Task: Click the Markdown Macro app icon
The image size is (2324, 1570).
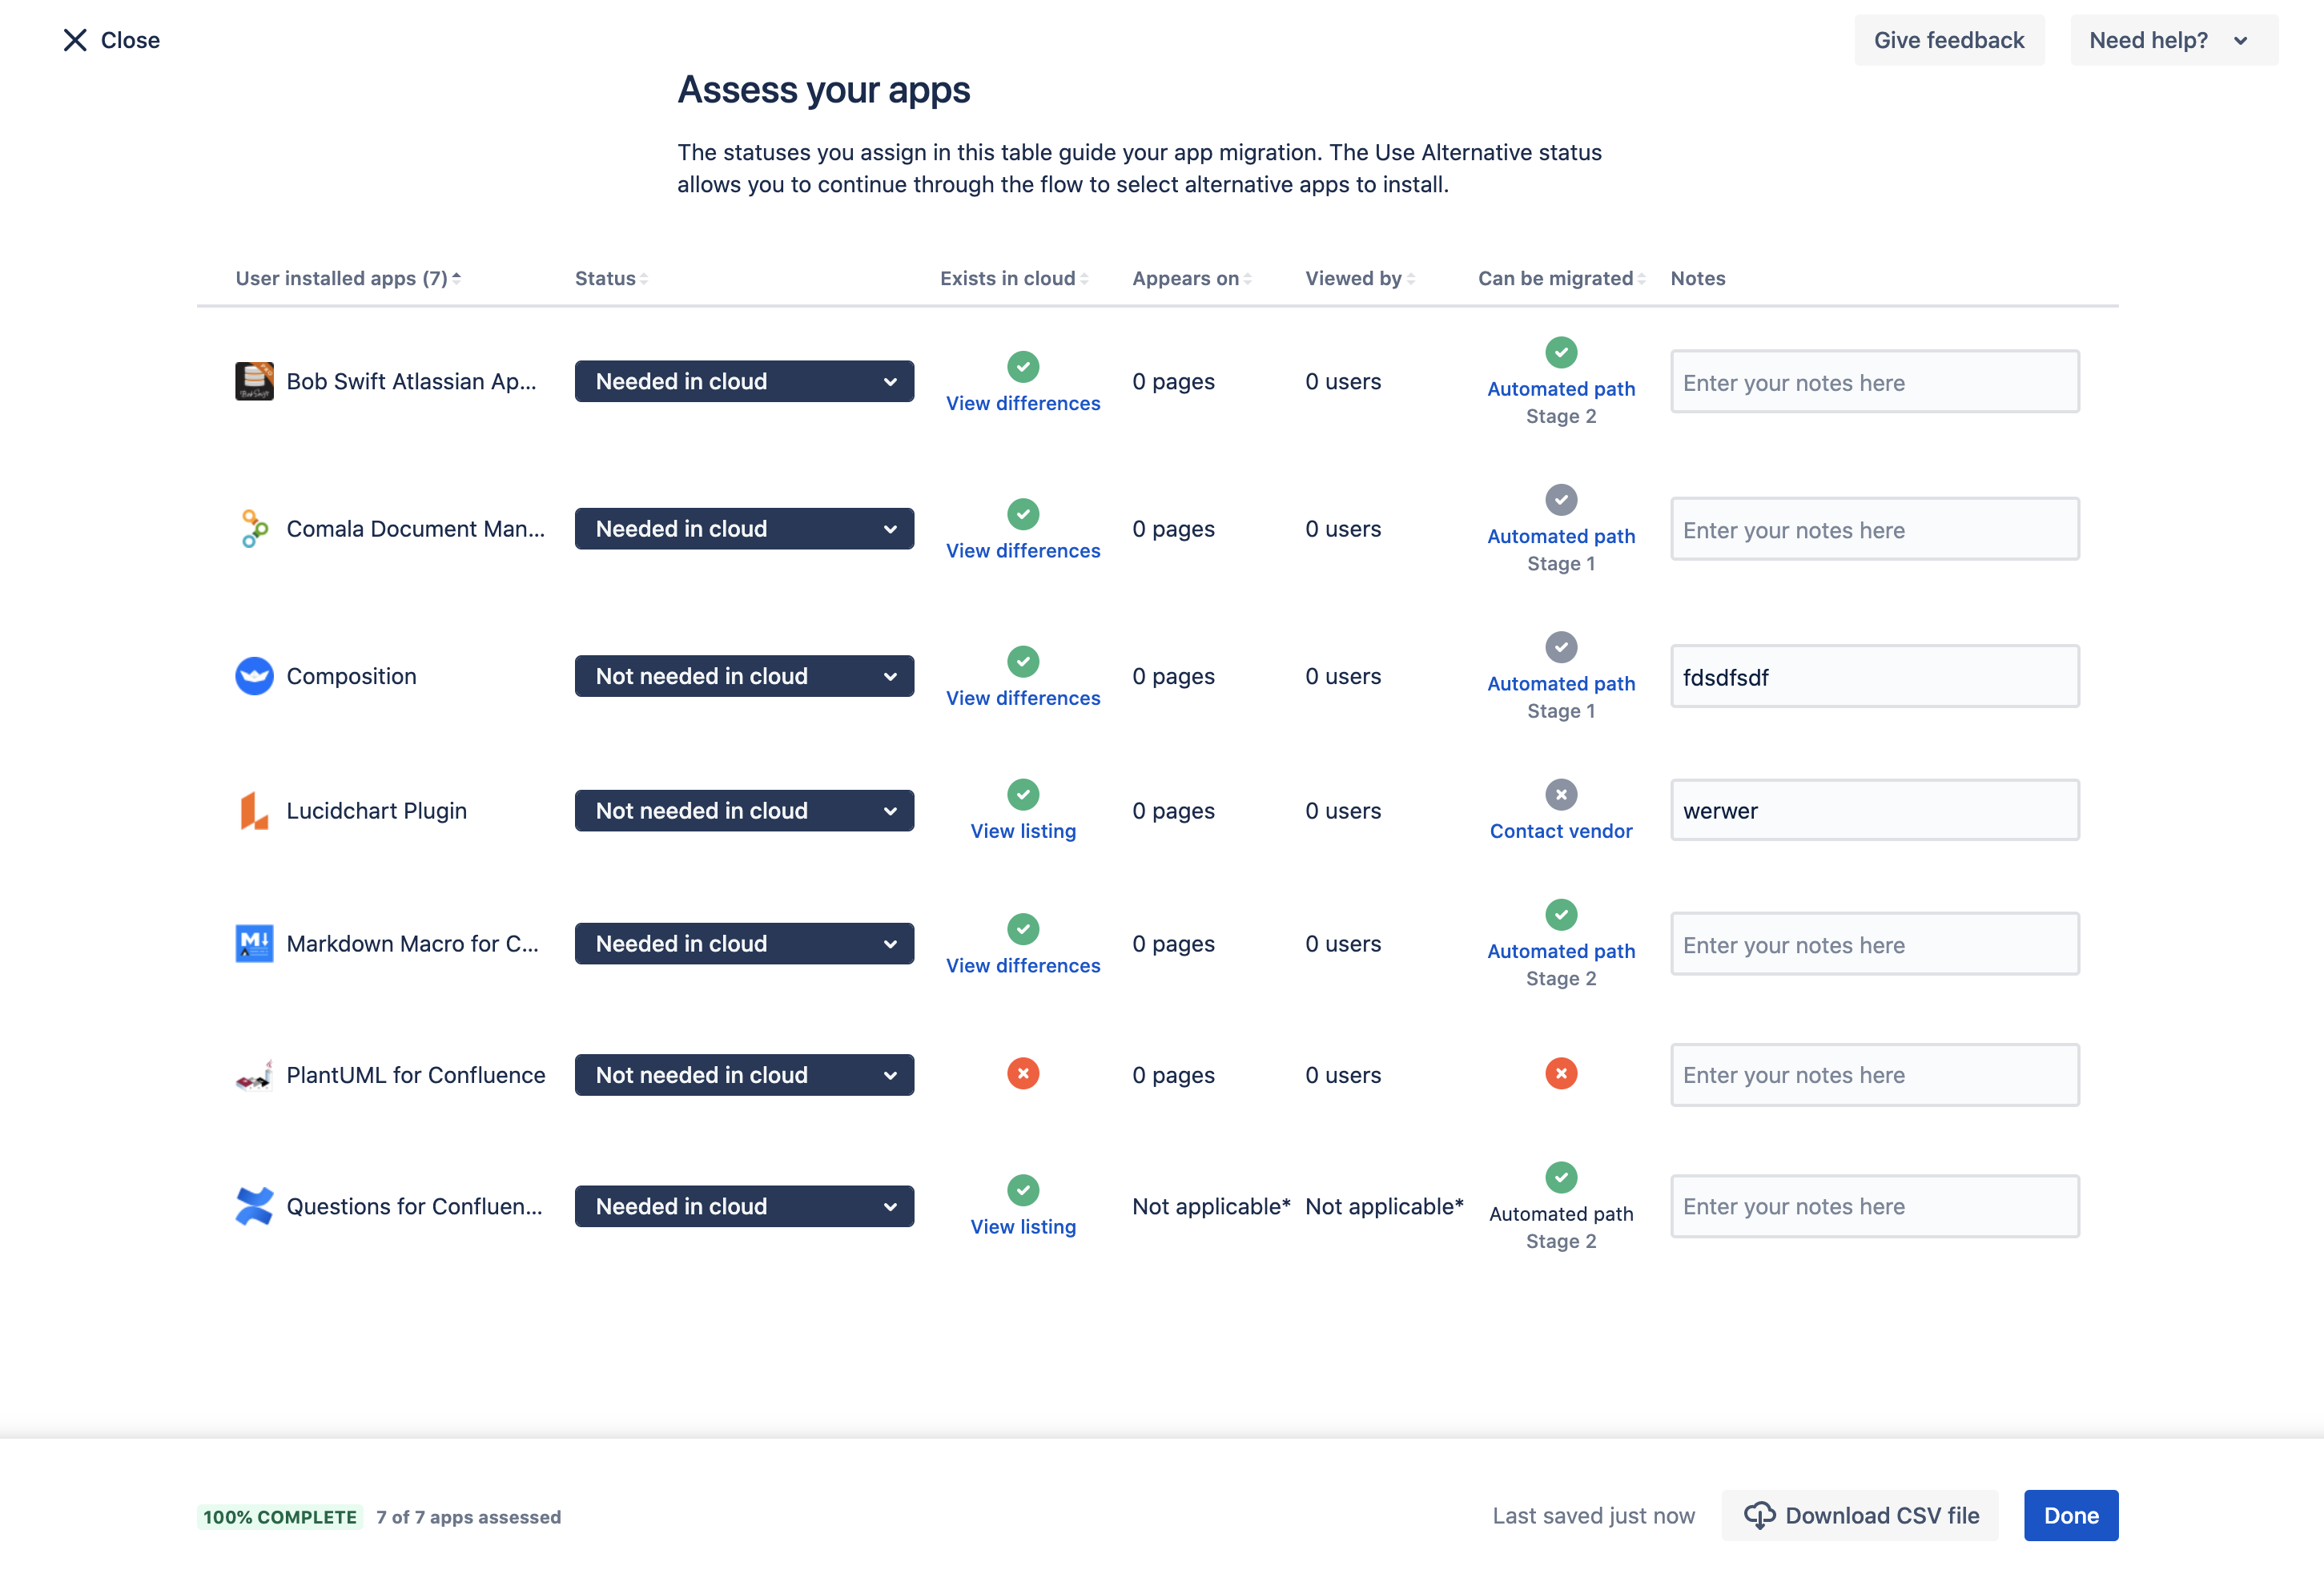Action: (x=254, y=943)
